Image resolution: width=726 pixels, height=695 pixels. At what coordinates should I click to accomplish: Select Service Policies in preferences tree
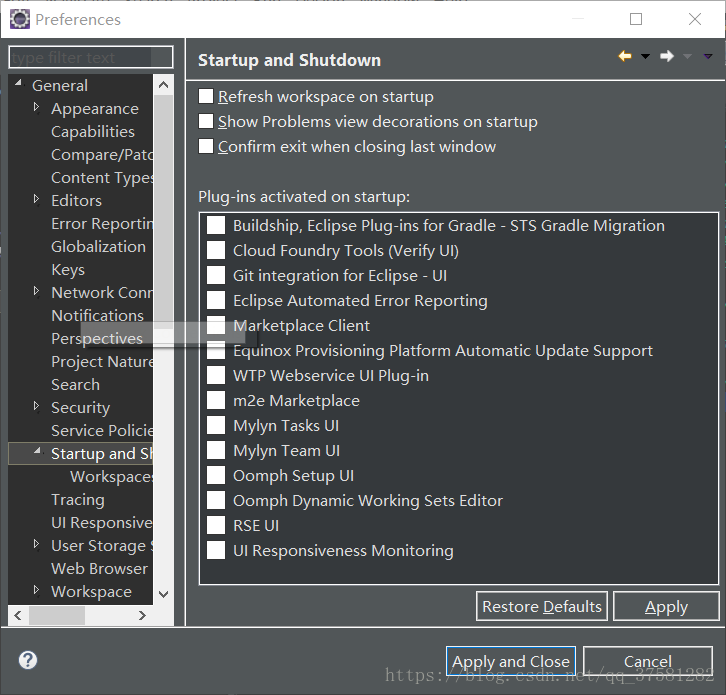coord(102,431)
